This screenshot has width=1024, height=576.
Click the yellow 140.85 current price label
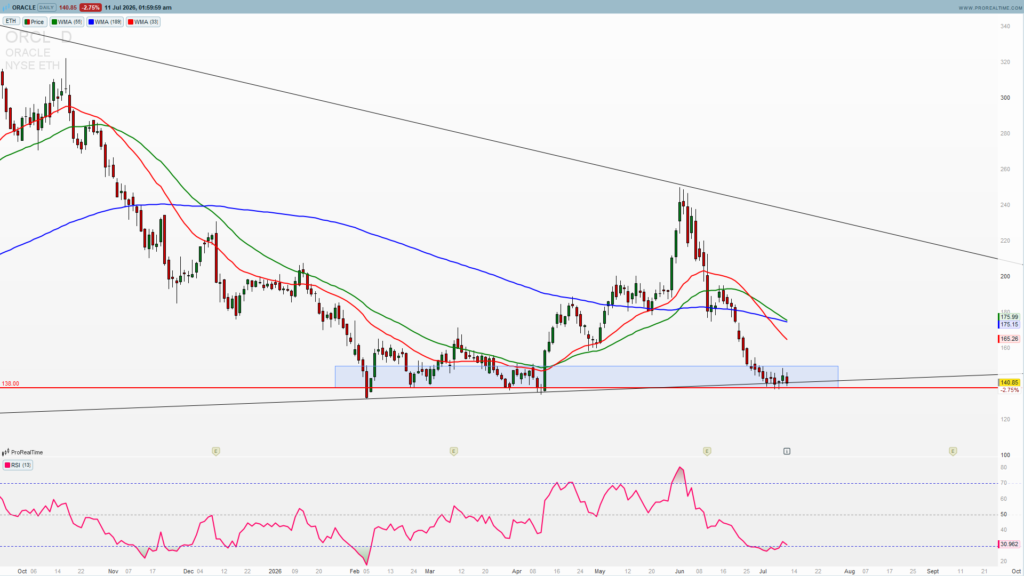point(1009,382)
